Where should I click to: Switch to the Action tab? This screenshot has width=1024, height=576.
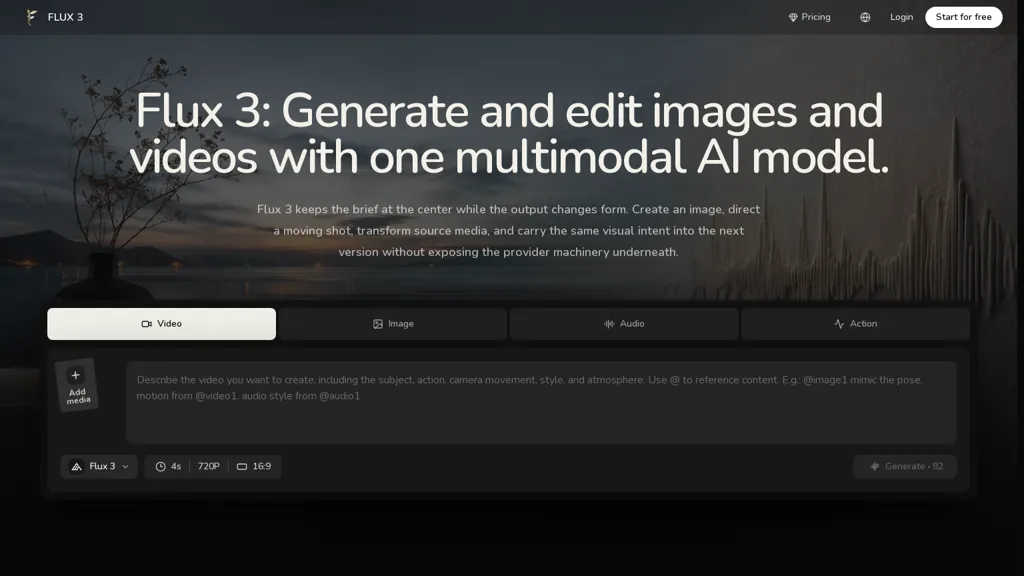pos(856,324)
